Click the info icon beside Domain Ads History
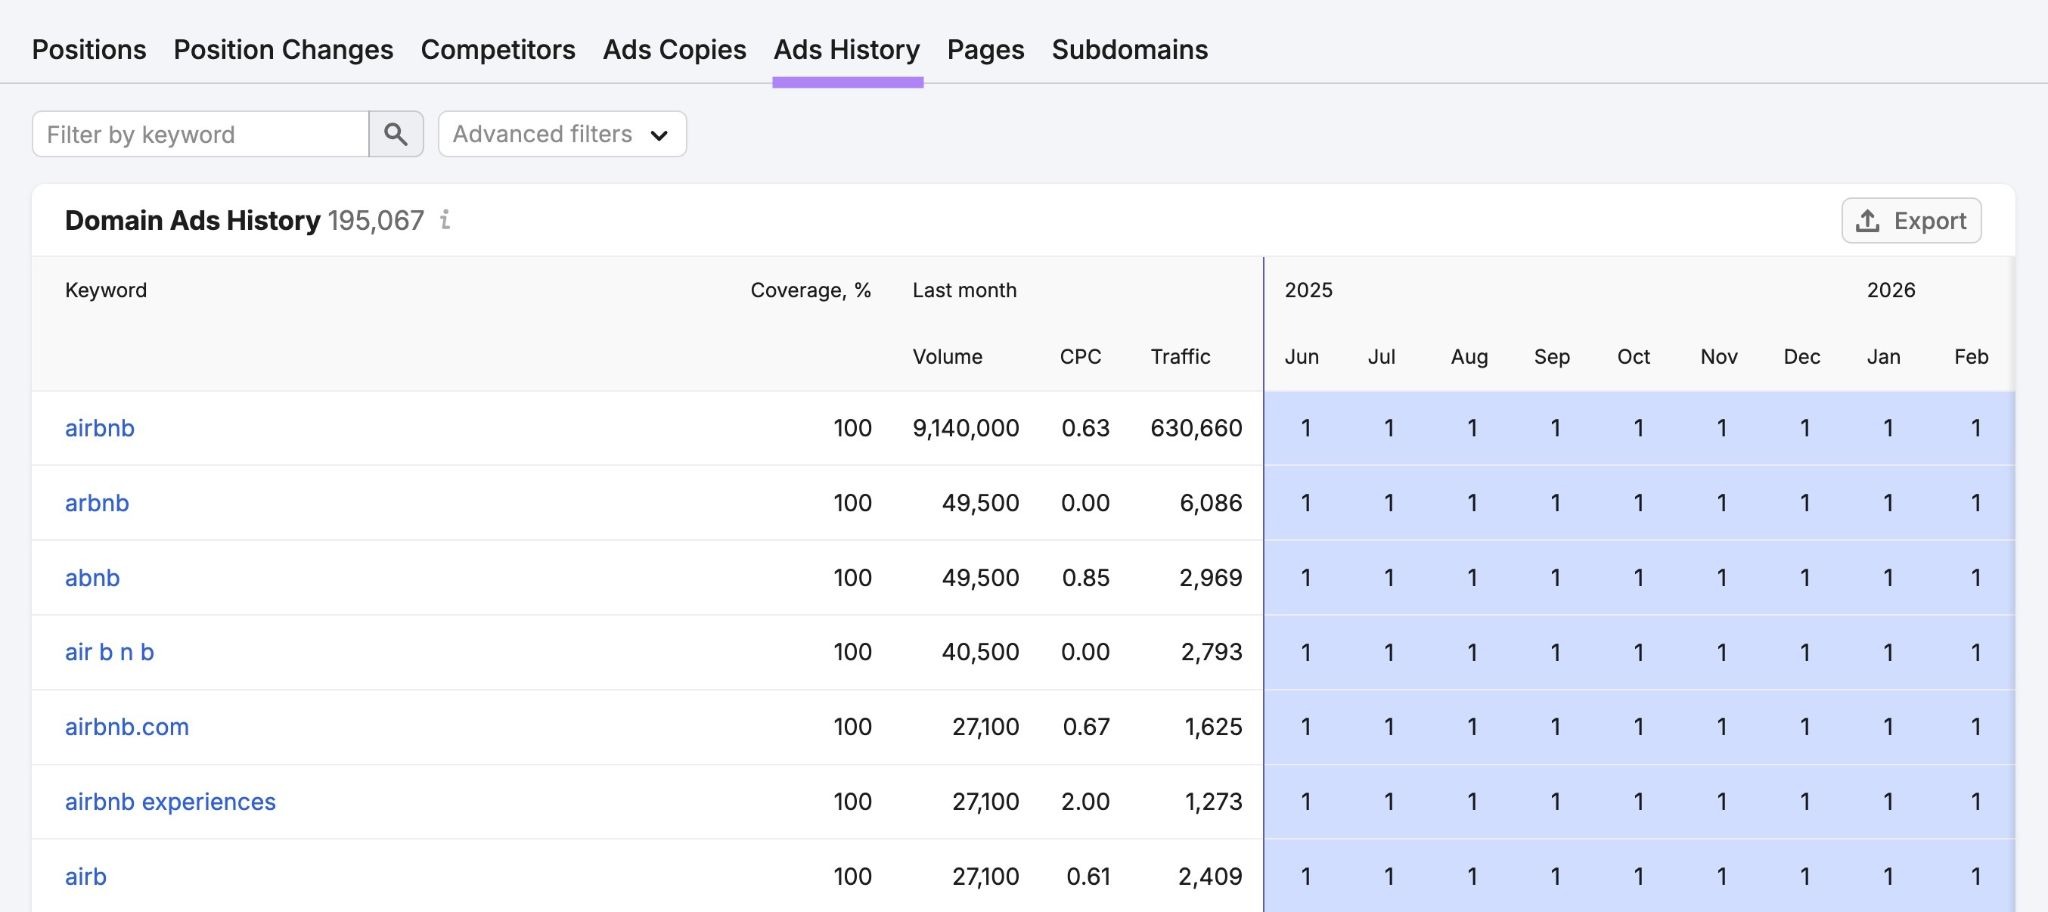The width and height of the screenshot is (2048, 912). point(445,220)
